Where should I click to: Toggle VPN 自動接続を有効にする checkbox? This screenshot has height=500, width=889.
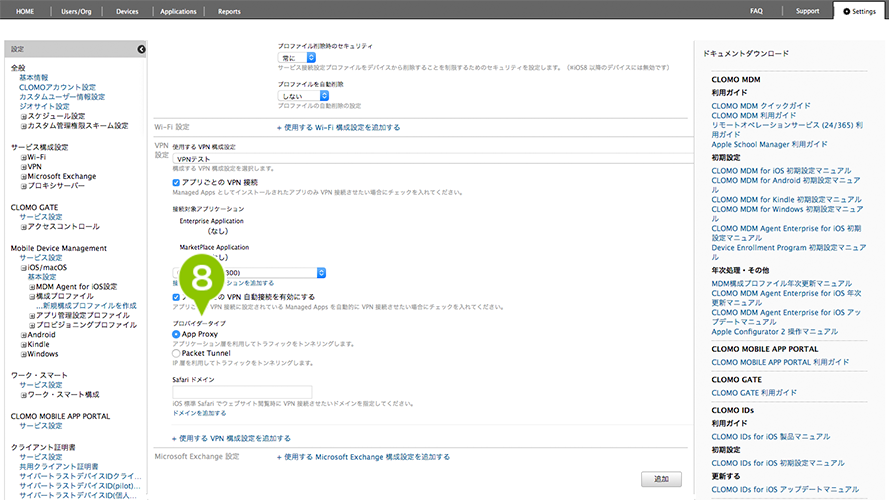click(176, 297)
